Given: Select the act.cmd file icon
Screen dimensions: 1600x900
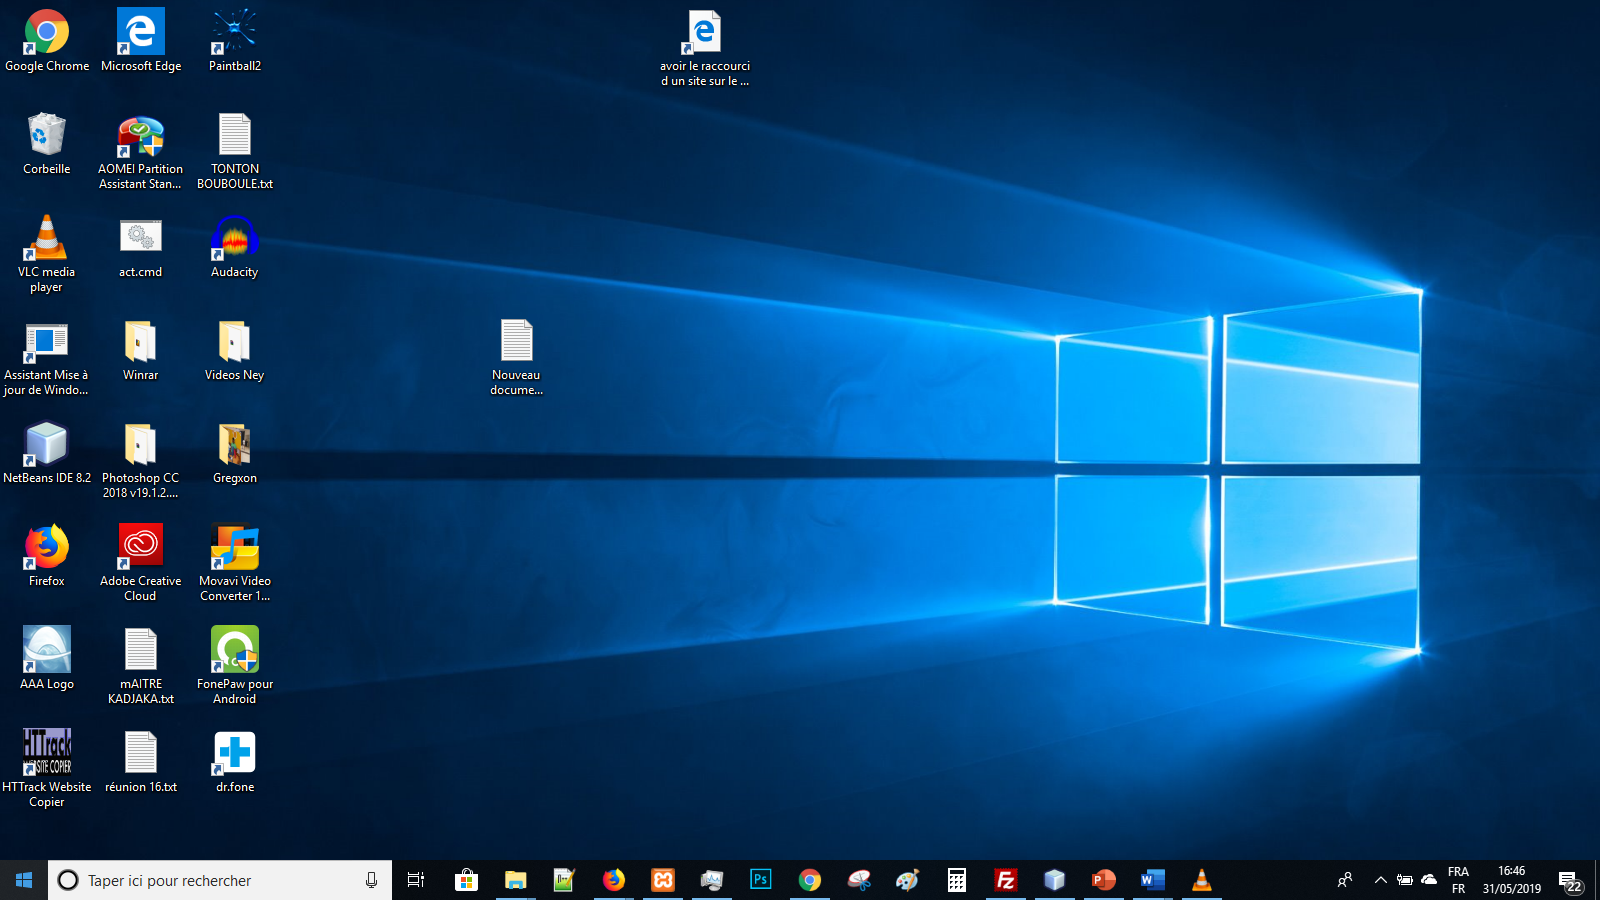Looking at the screenshot, I should (141, 247).
